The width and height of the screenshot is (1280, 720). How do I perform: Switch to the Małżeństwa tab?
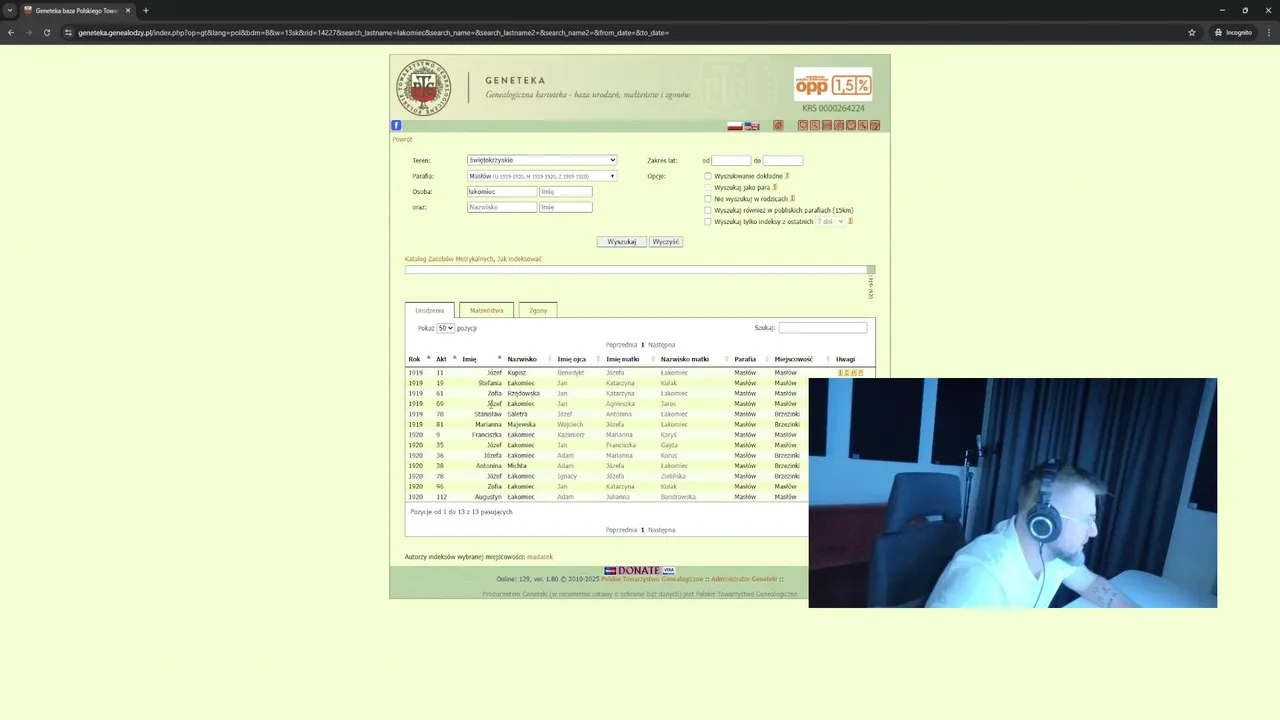[x=487, y=310]
